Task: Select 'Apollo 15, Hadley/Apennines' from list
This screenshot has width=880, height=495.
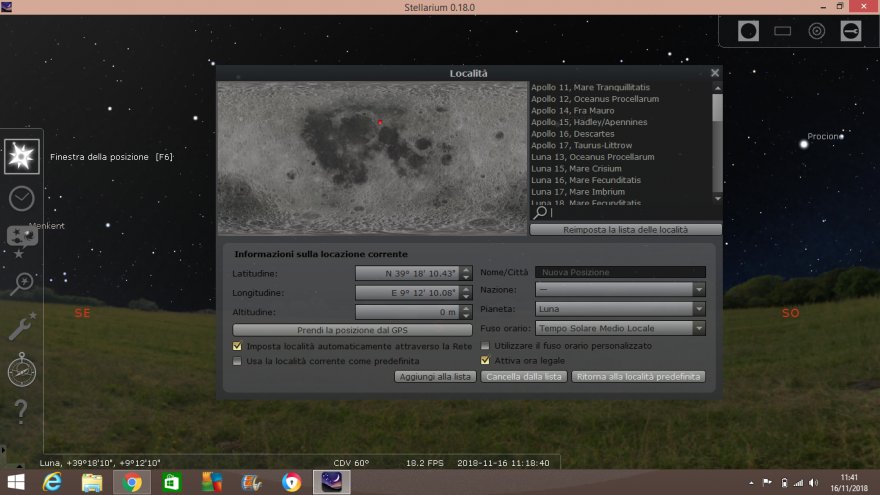Action: point(588,122)
